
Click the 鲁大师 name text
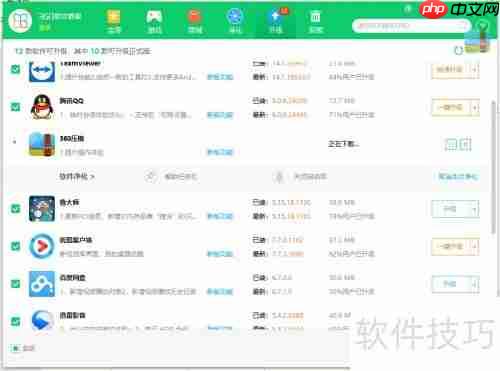click(69, 202)
